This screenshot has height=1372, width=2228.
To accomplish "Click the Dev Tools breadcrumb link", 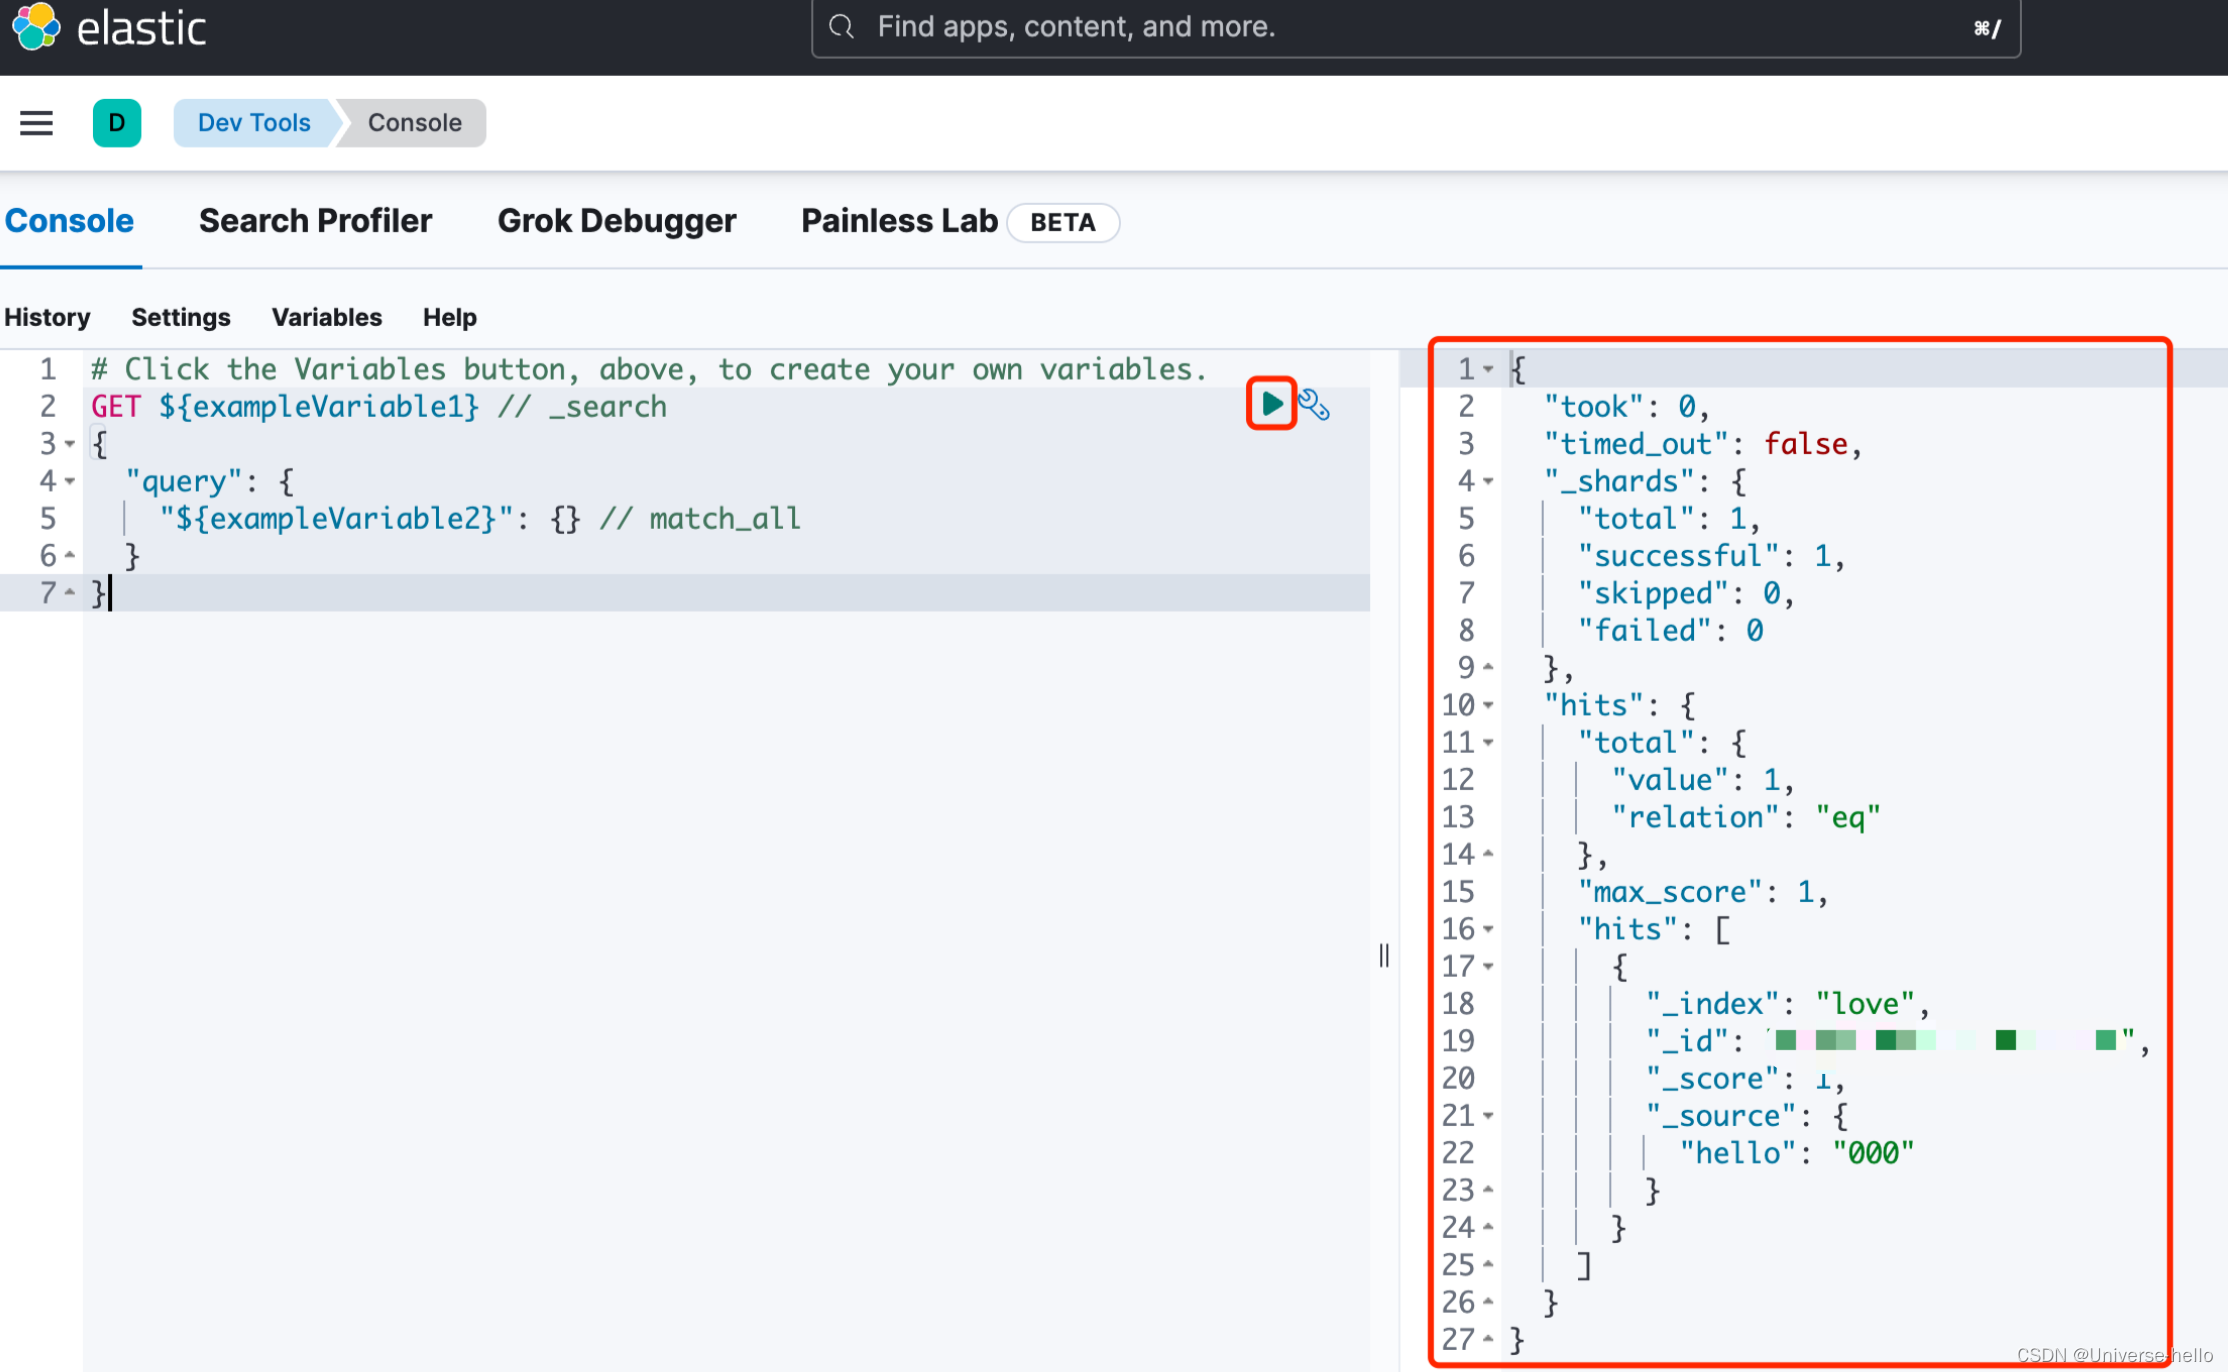I will pyautogui.click(x=254, y=122).
